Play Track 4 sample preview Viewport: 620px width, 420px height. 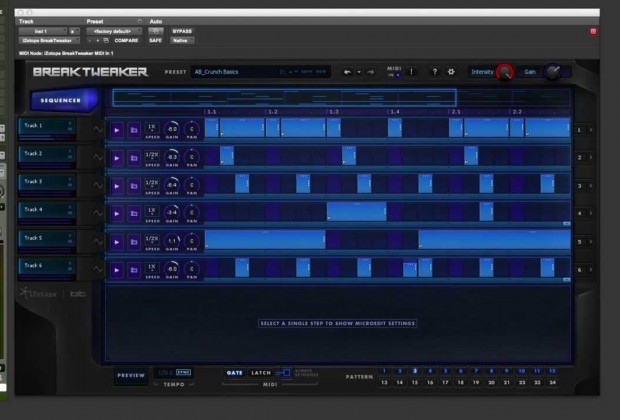click(117, 214)
